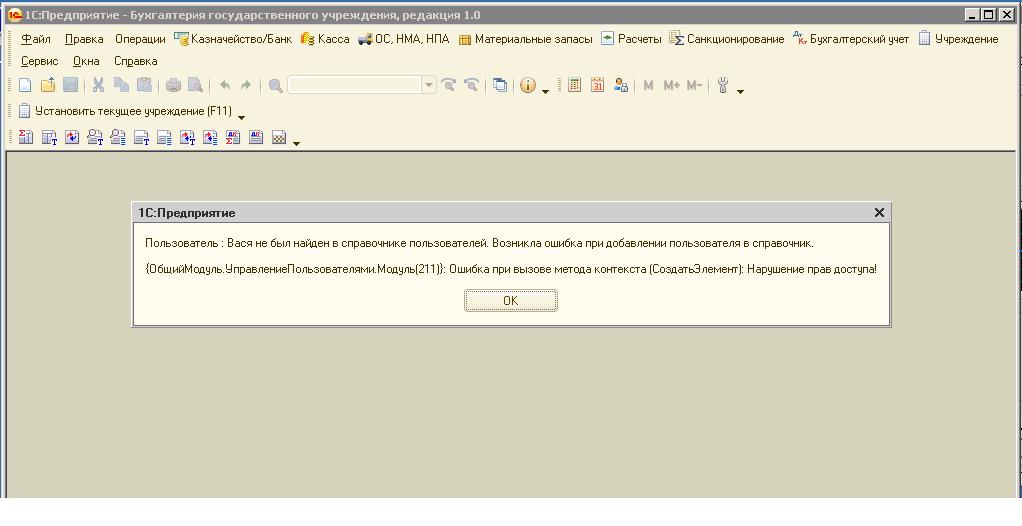This screenshot has width=1022, height=526.
Task: Click the Redo arrow icon
Action: click(x=246, y=85)
